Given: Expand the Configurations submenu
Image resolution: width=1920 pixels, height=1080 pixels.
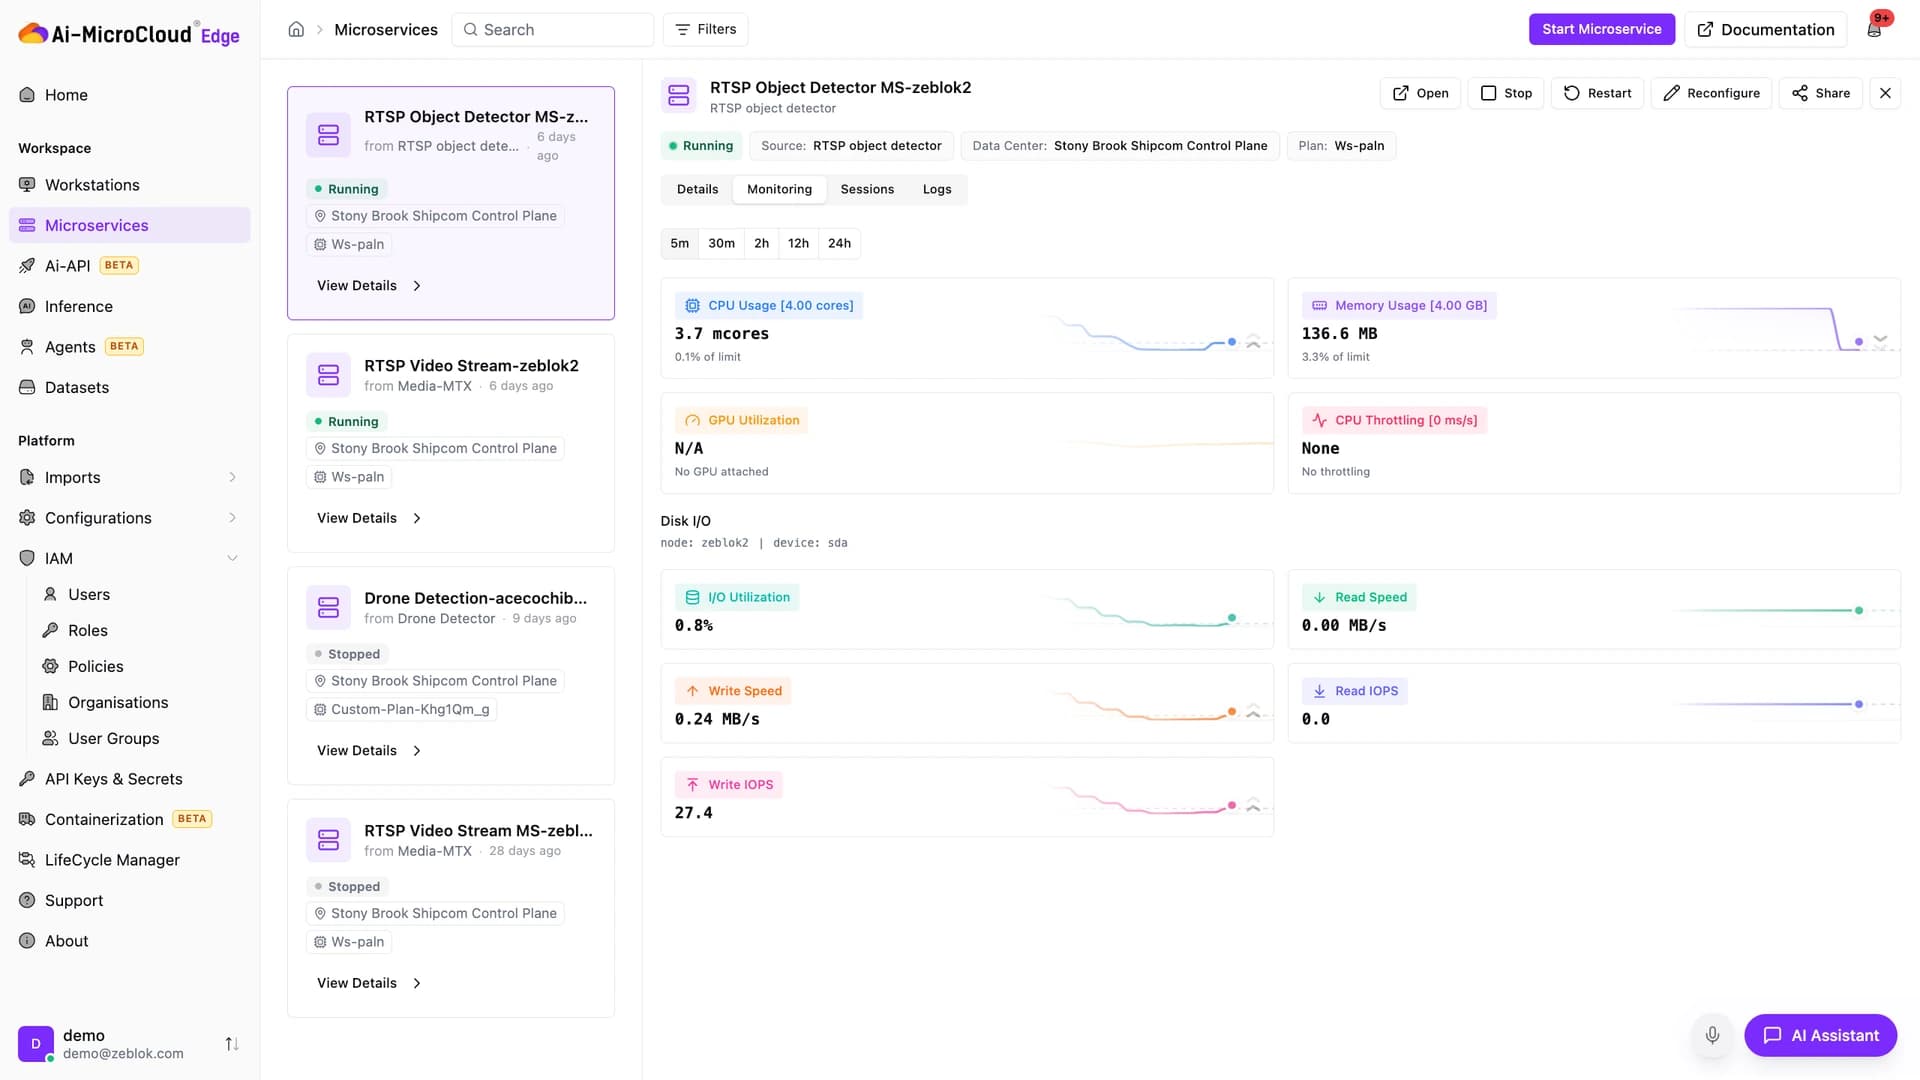Looking at the screenshot, I should (x=232, y=518).
